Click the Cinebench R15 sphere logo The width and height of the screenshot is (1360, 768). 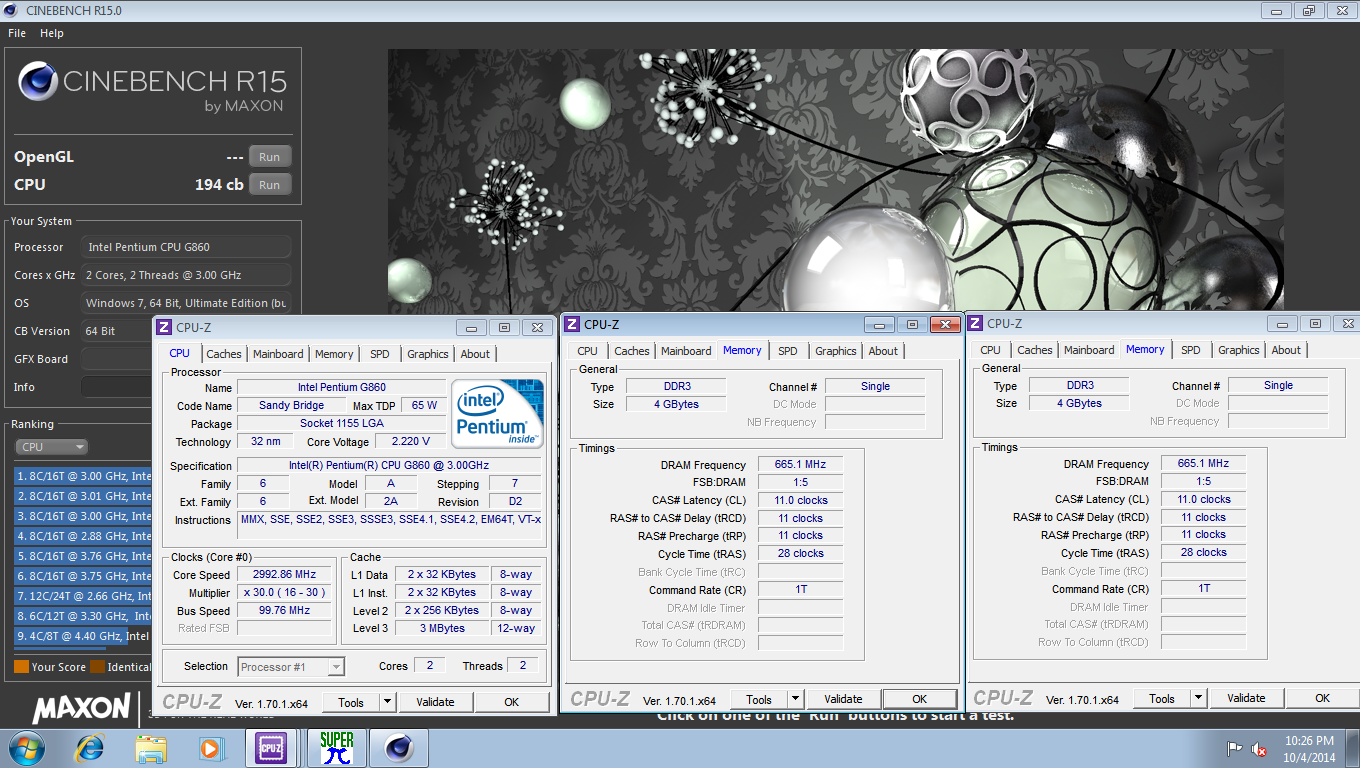point(38,82)
